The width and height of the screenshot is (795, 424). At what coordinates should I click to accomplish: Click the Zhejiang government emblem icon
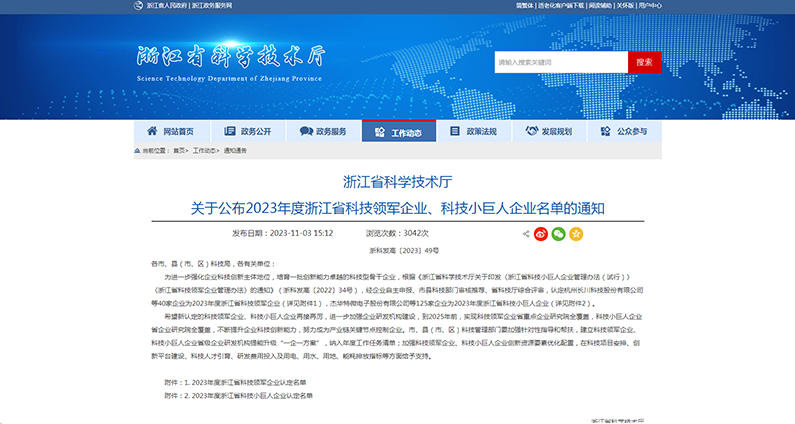138,6
